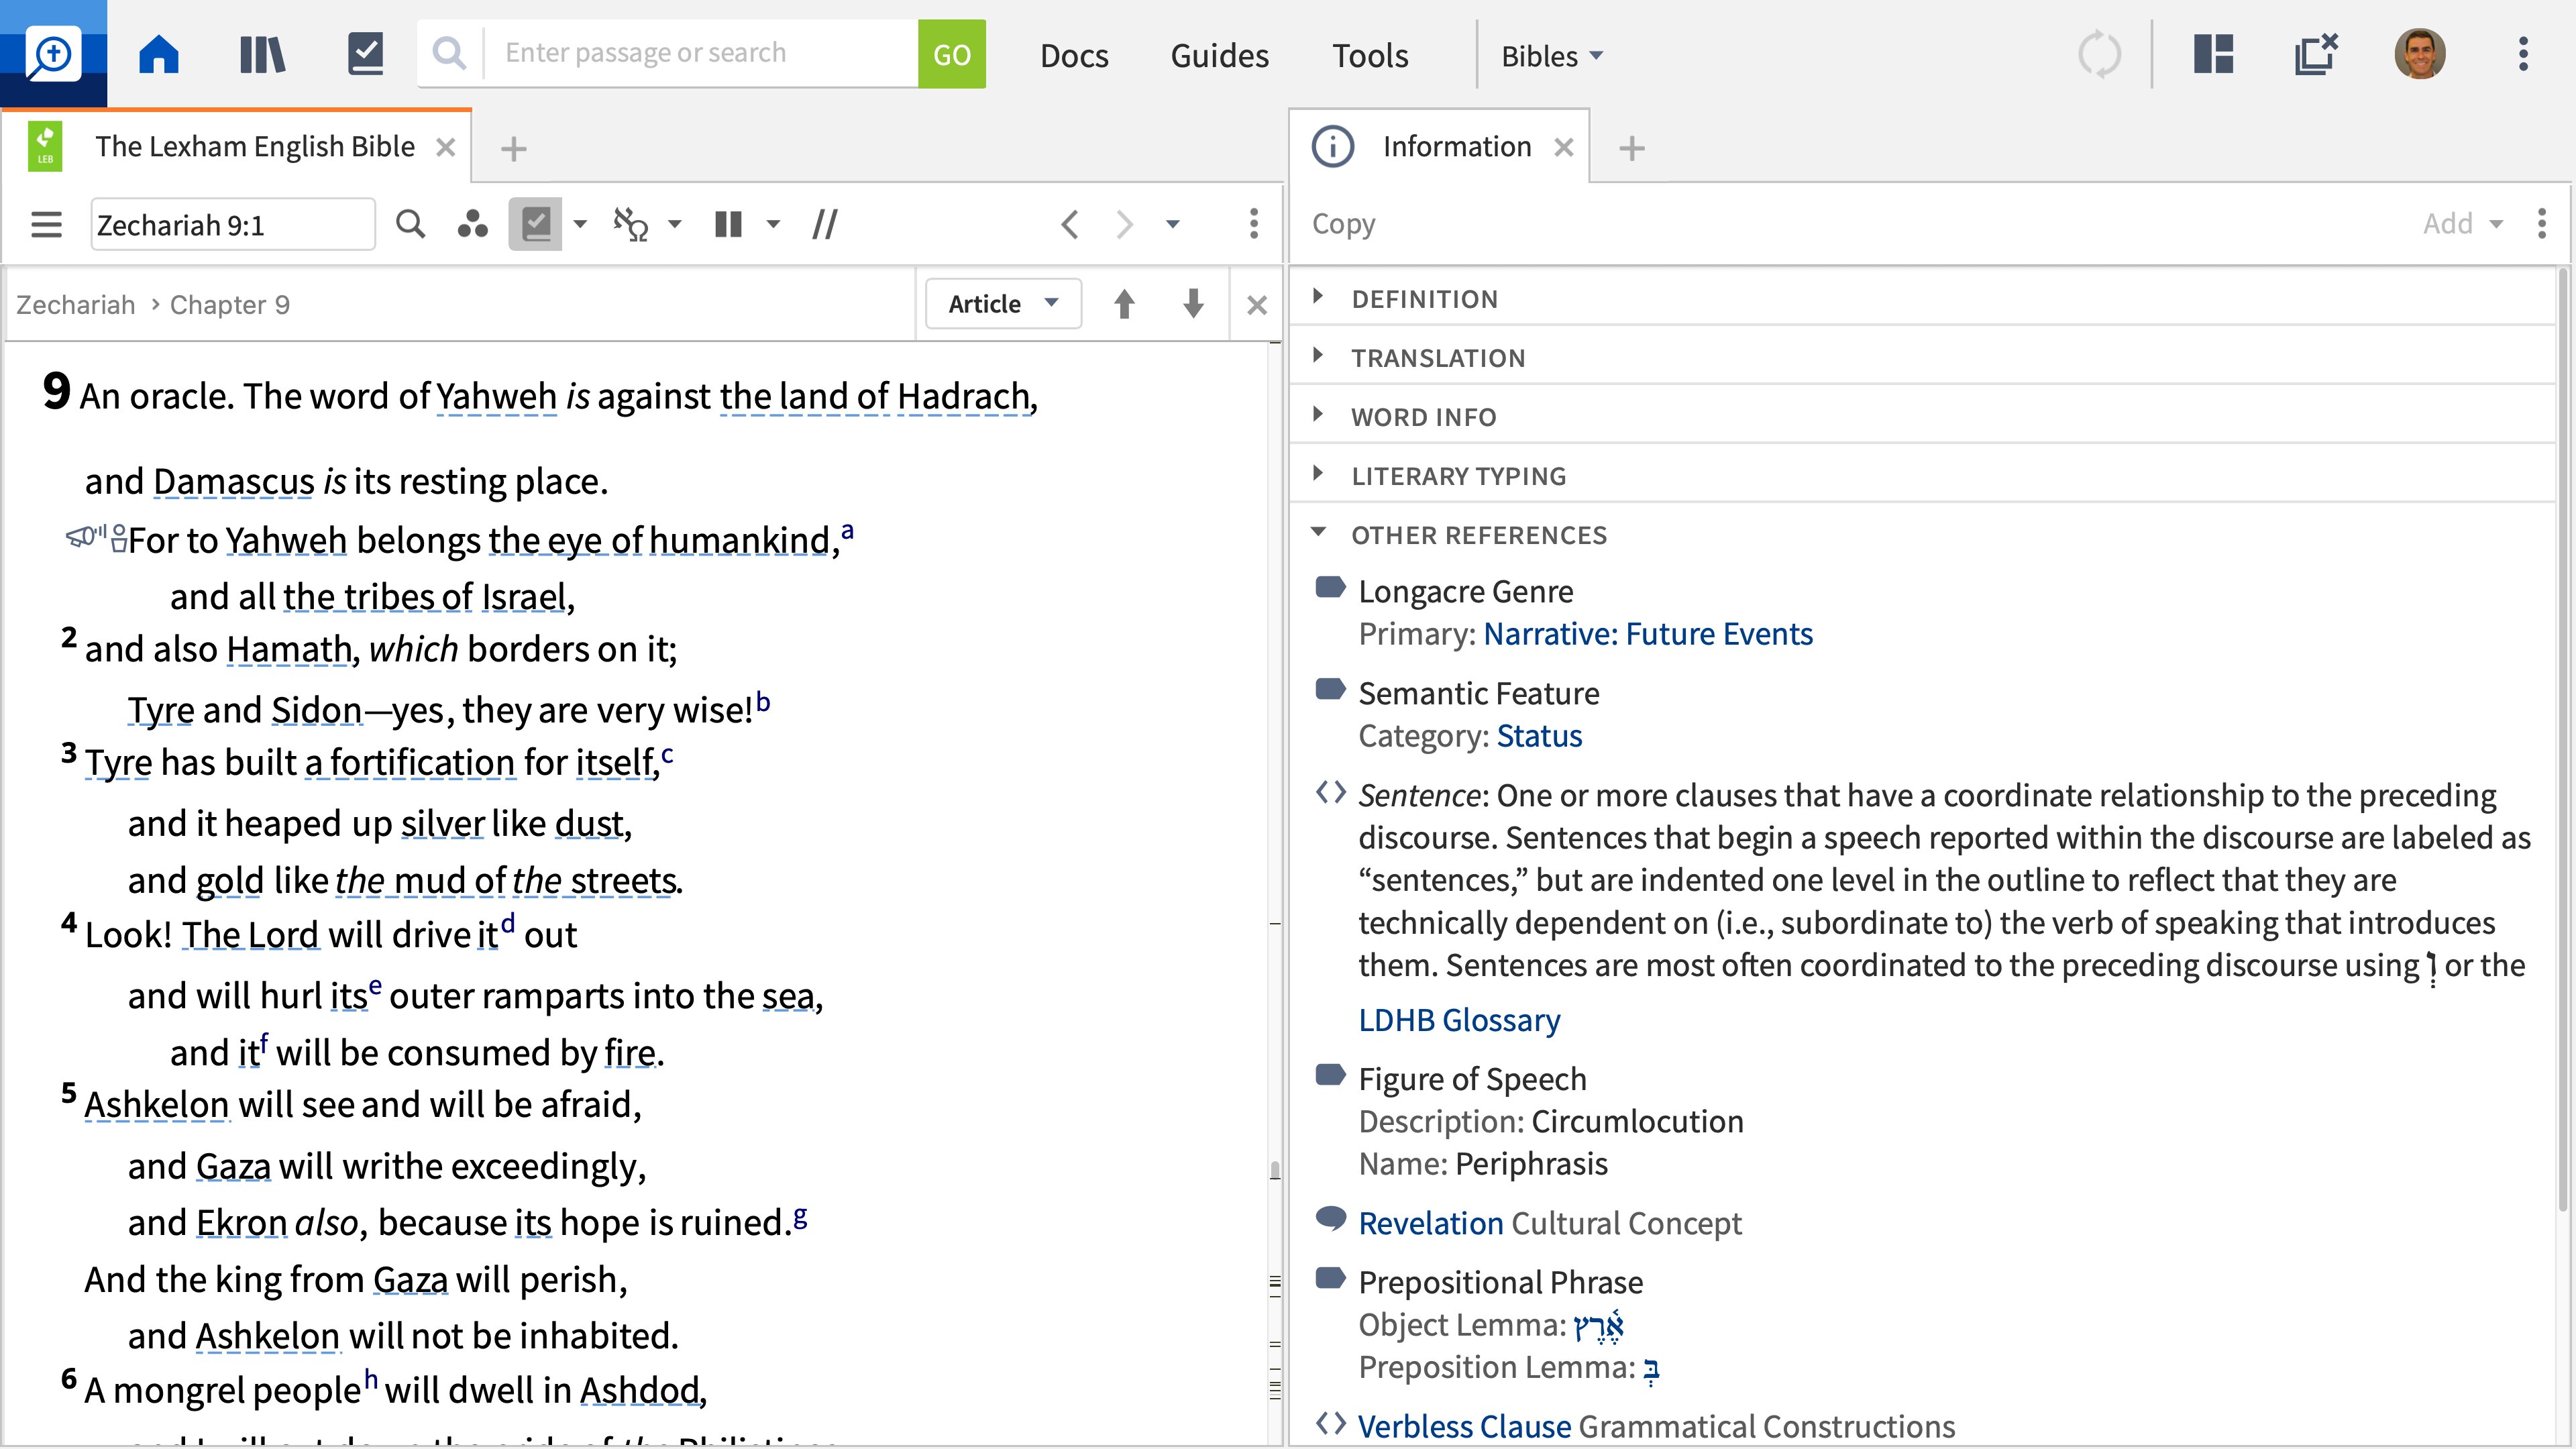Click the sync refresh icon
Screen dimensions: 2576x1449
click(2099, 54)
